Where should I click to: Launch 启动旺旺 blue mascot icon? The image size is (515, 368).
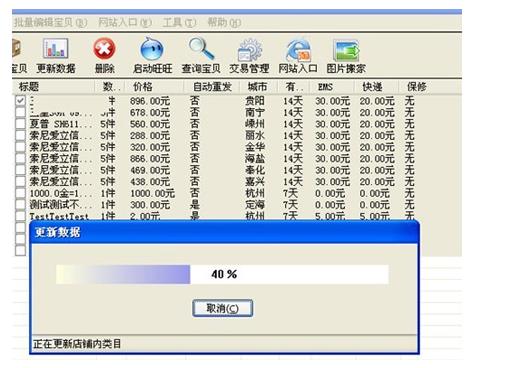click(x=152, y=49)
